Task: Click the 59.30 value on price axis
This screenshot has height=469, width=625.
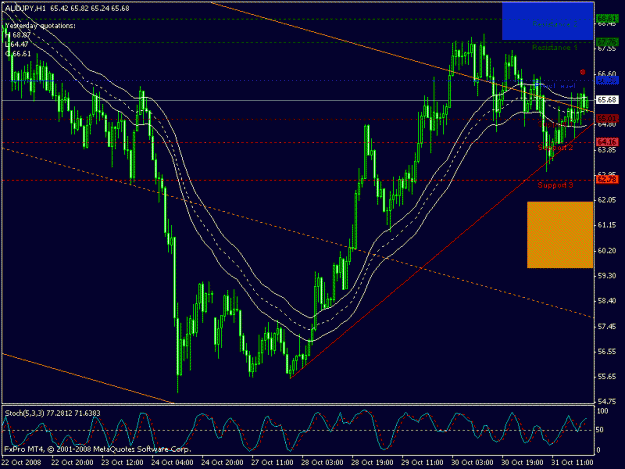Action: (607, 276)
